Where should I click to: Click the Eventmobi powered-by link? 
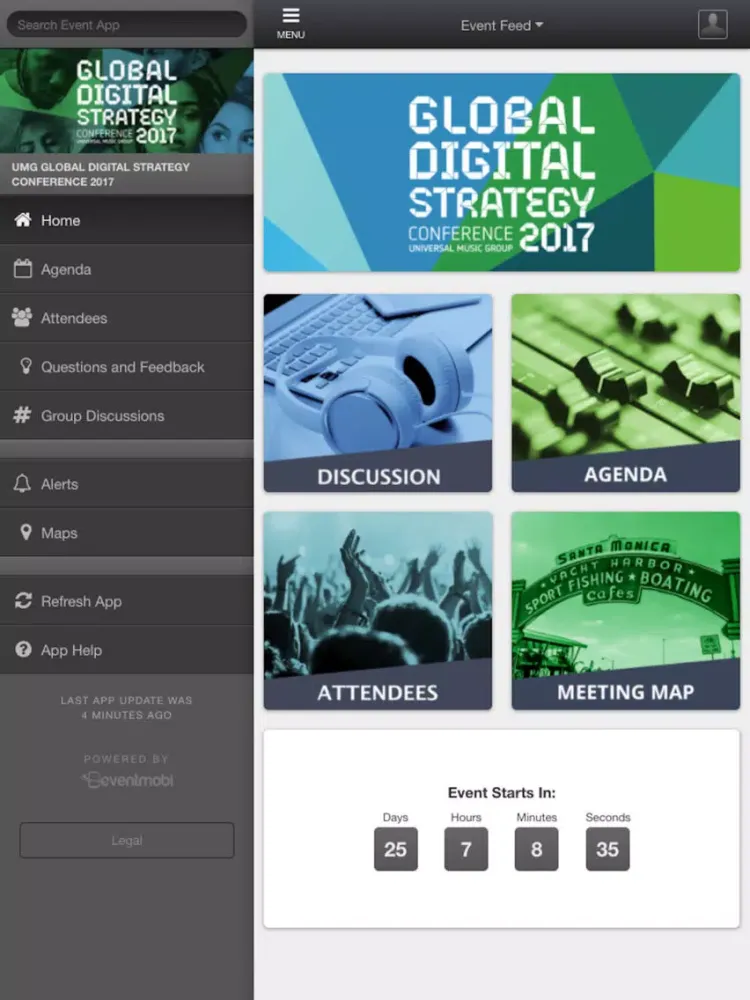pos(127,779)
